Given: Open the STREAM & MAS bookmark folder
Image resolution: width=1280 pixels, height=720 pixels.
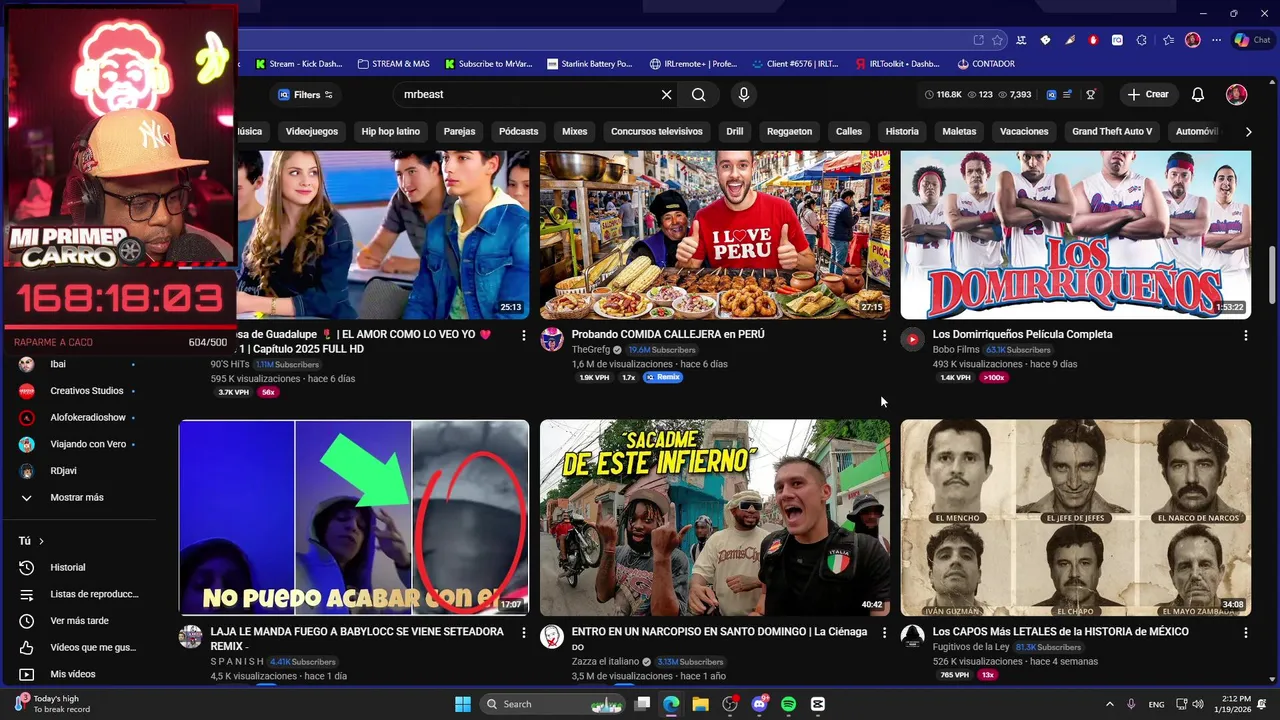Looking at the screenshot, I should pyautogui.click(x=393, y=64).
